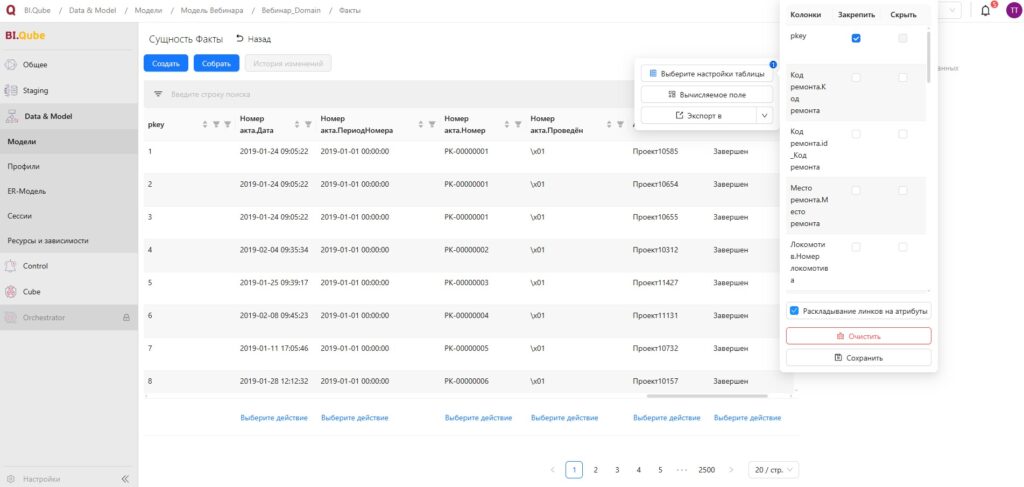Sort by Номер акта.Дата column
This screenshot has width=1024, height=487.
[297, 124]
